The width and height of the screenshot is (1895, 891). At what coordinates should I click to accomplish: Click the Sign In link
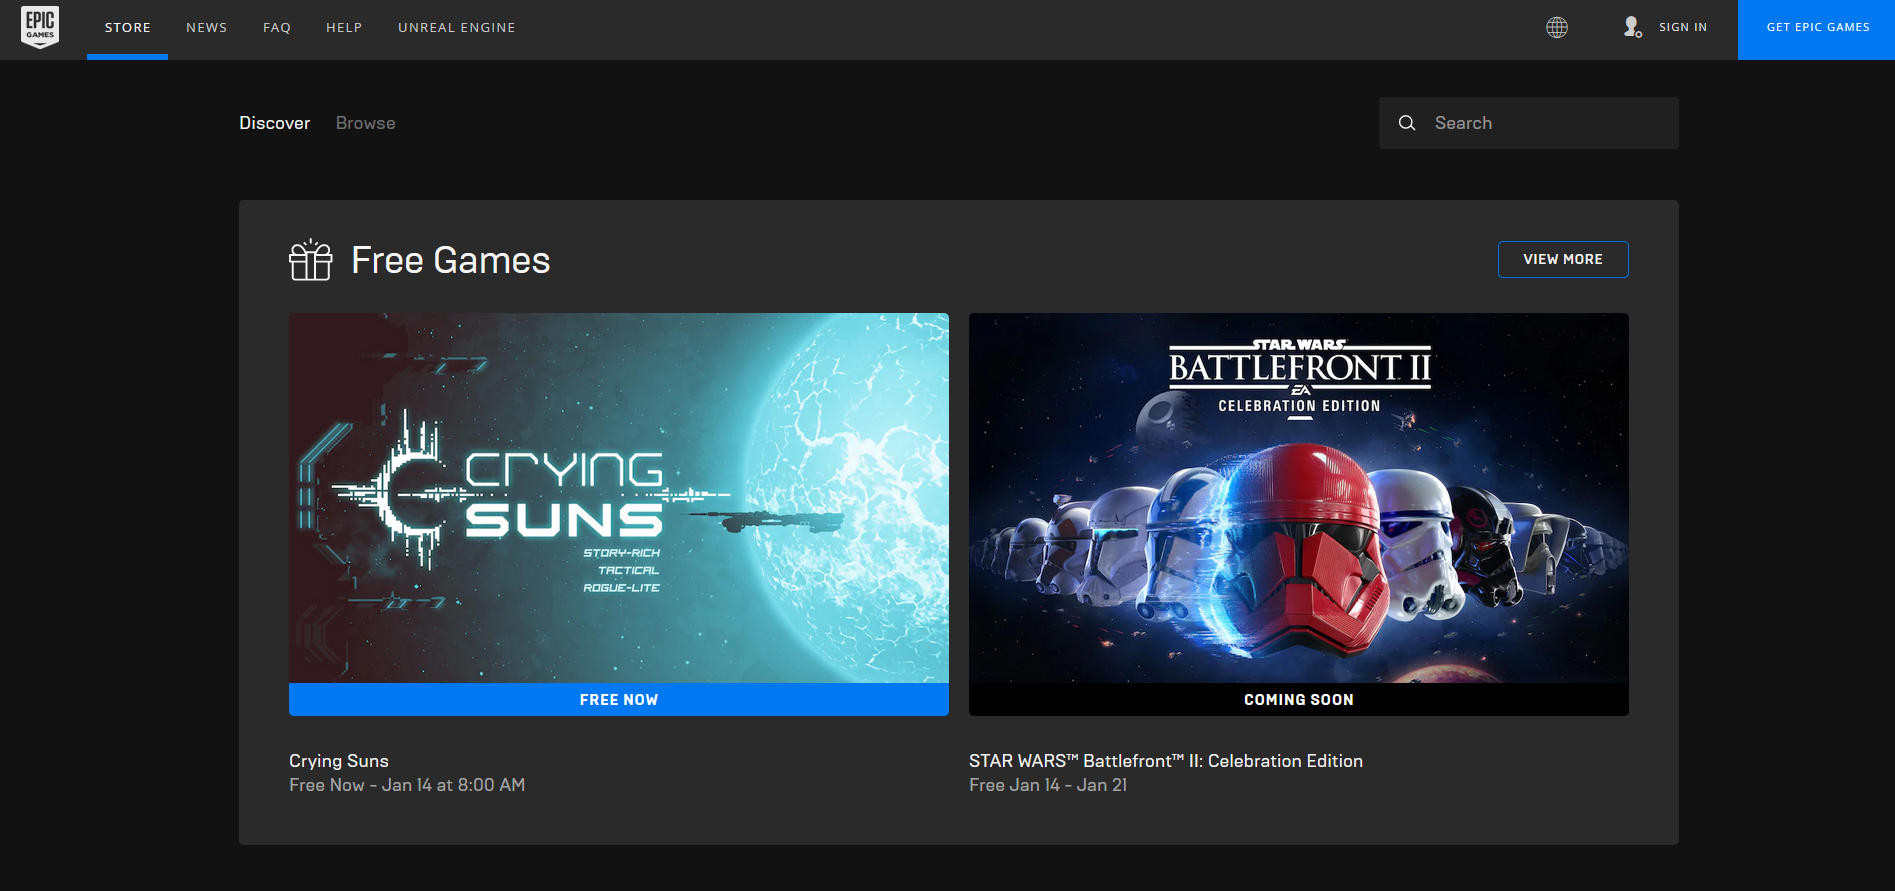pos(1682,28)
